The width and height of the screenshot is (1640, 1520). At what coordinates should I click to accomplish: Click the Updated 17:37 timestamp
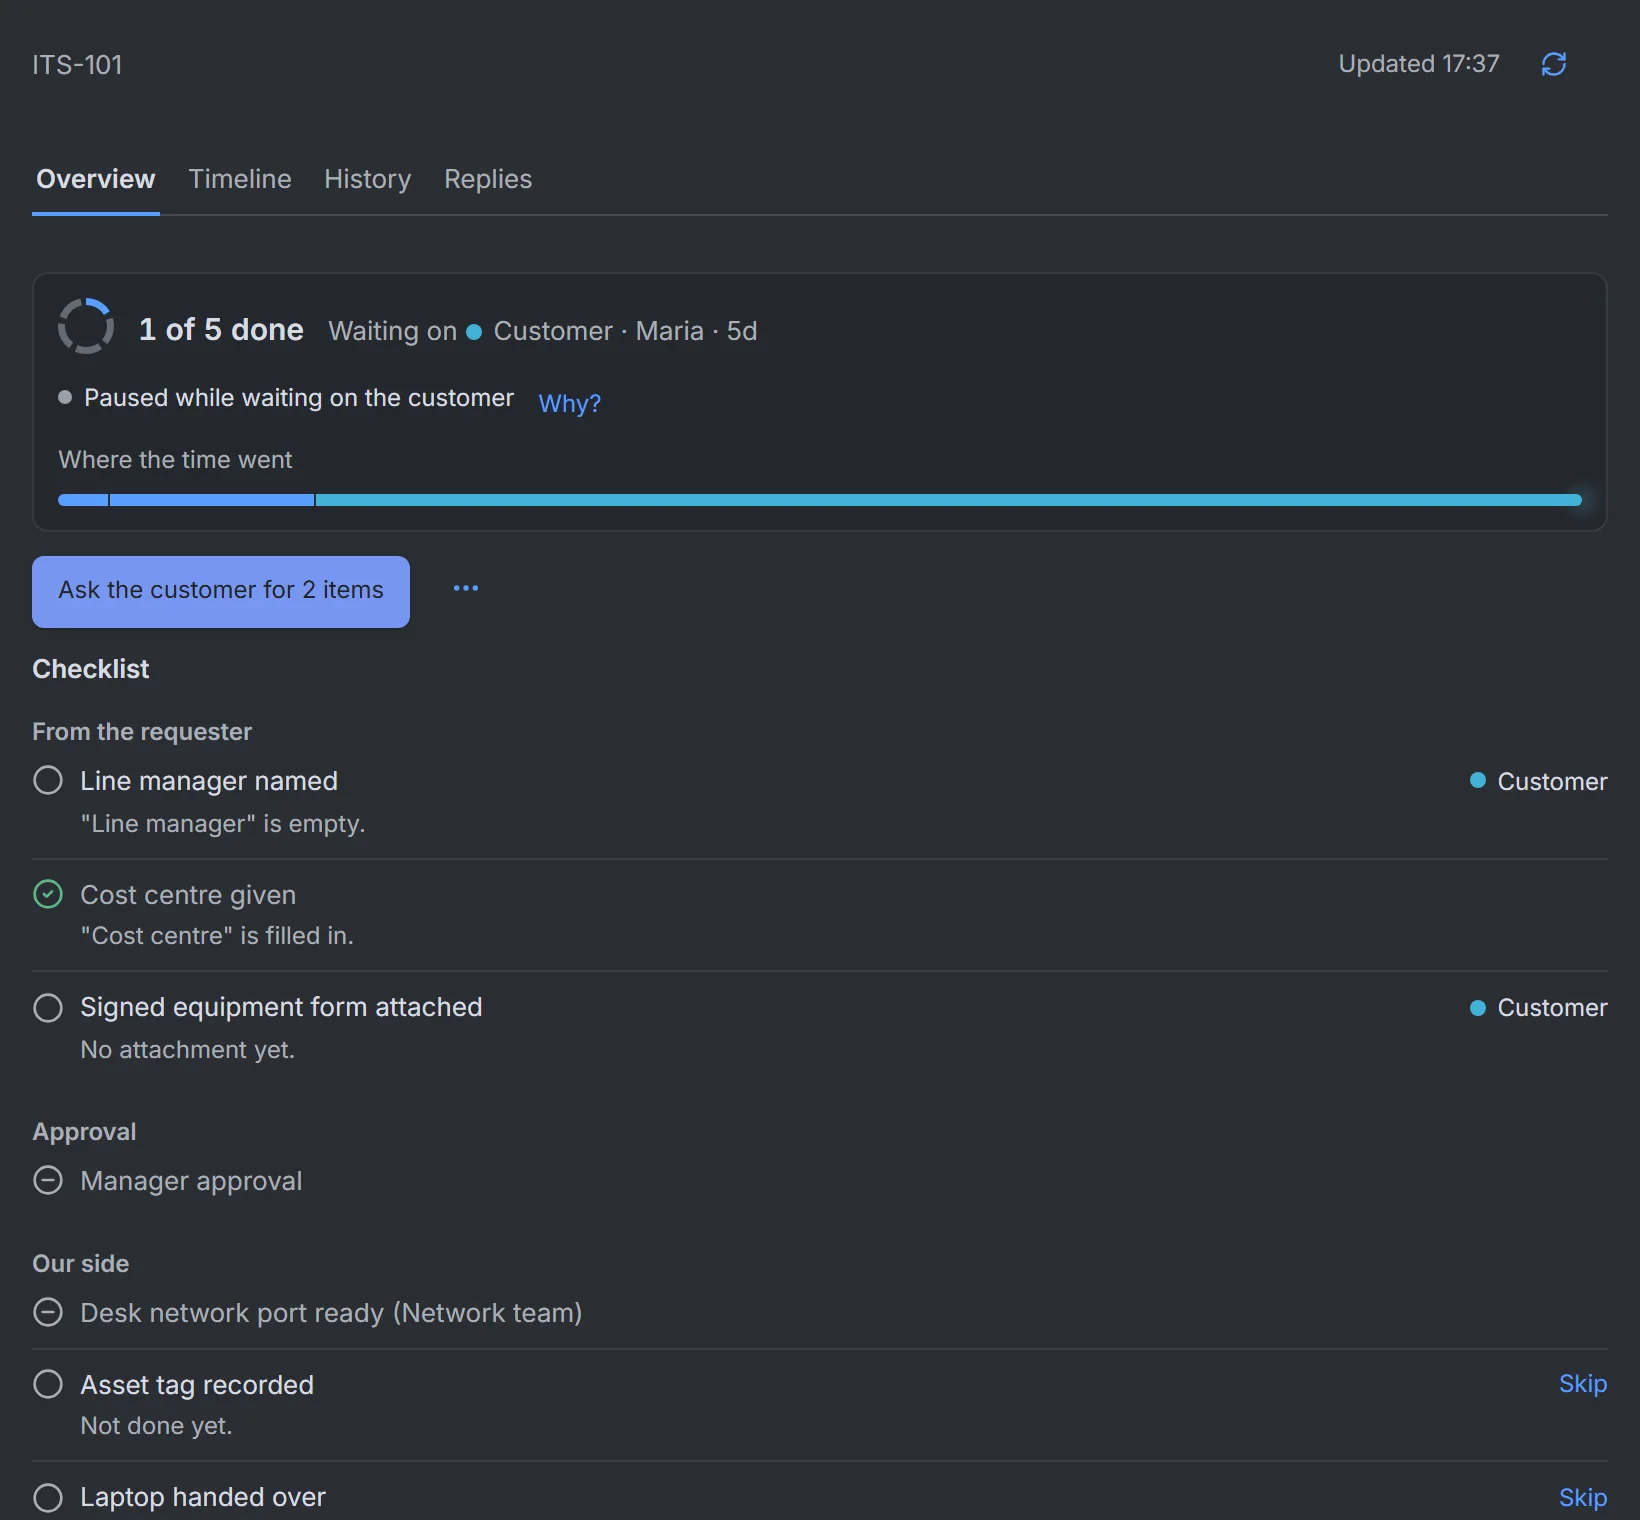pyautogui.click(x=1419, y=64)
